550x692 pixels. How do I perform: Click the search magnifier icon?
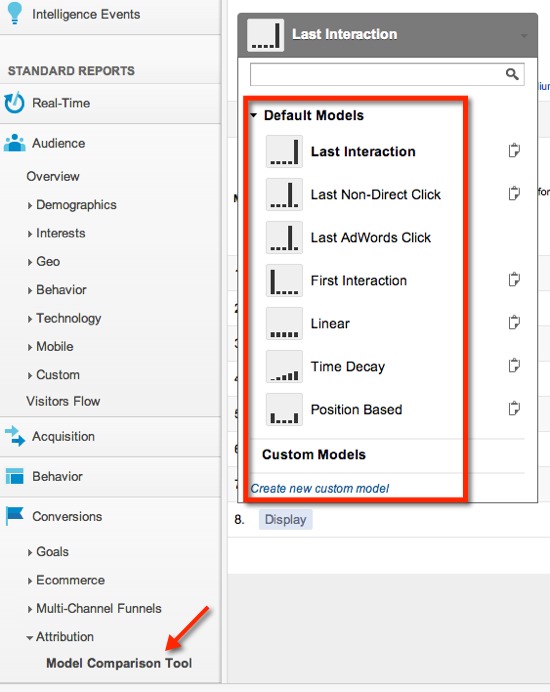[x=512, y=74]
